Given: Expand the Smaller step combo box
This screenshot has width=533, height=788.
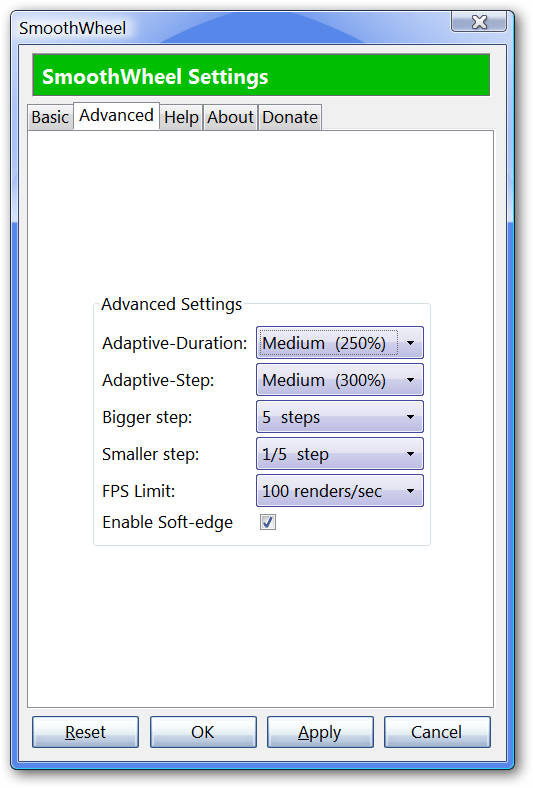Looking at the screenshot, I should click(340, 454).
